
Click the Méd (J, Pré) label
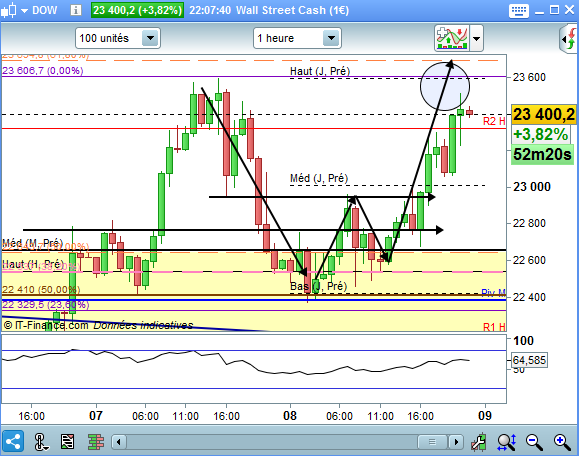click(x=319, y=178)
